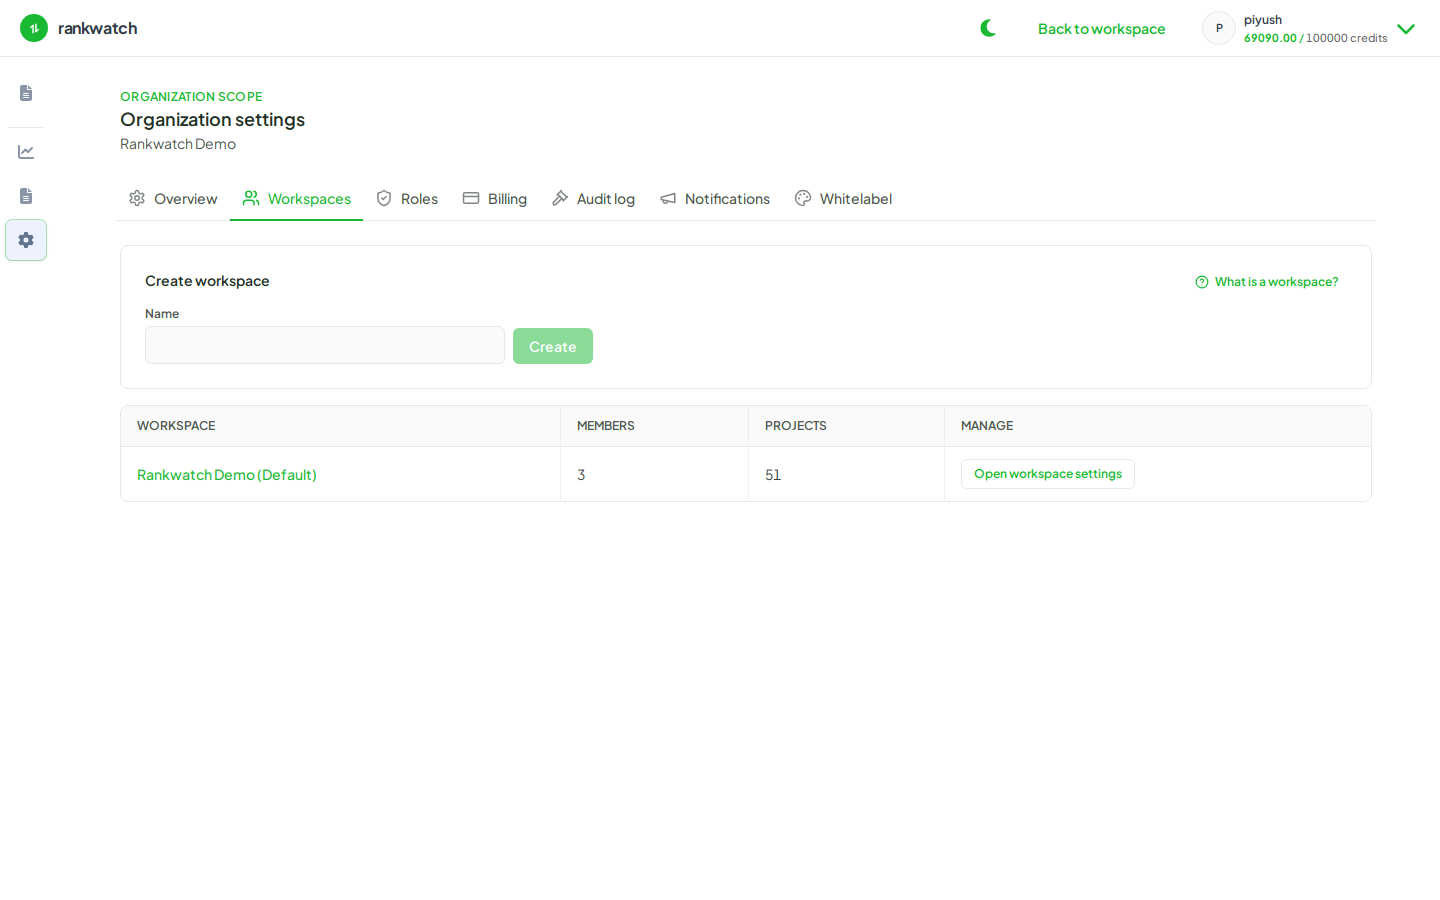Click the Back to workspace link
The height and width of the screenshot is (900, 1440).
(x=1101, y=29)
